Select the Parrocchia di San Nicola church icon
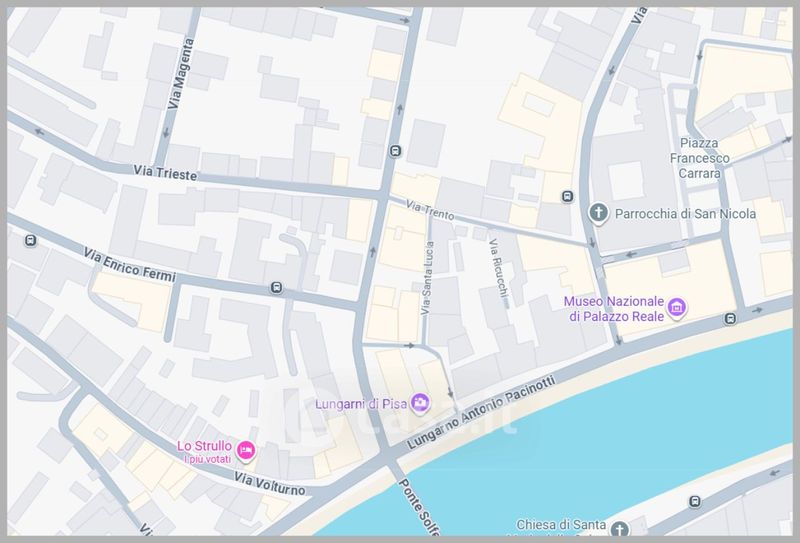Viewport: 800px width, 543px height. pyautogui.click(x=598, y=213)
